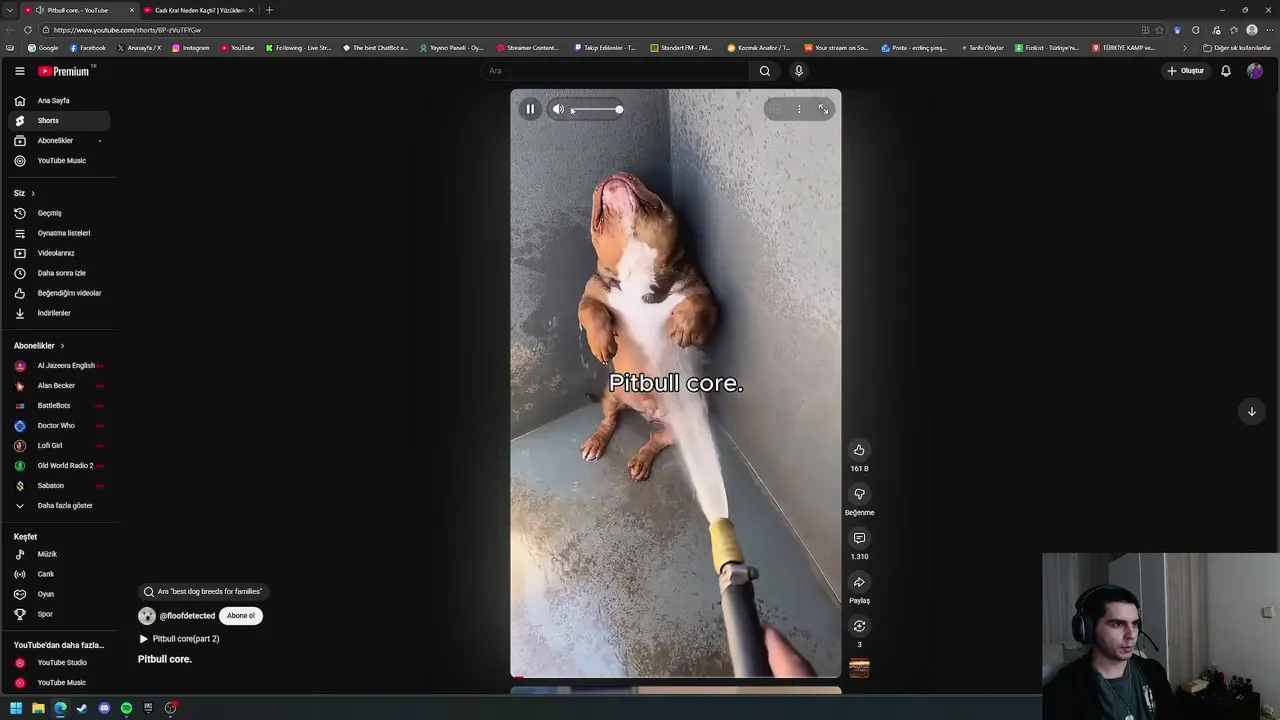Image resolution: width=1280 pixels, height=720 pixels.
Task: Open Oyun under Keşfet
Action: (59, 594)
